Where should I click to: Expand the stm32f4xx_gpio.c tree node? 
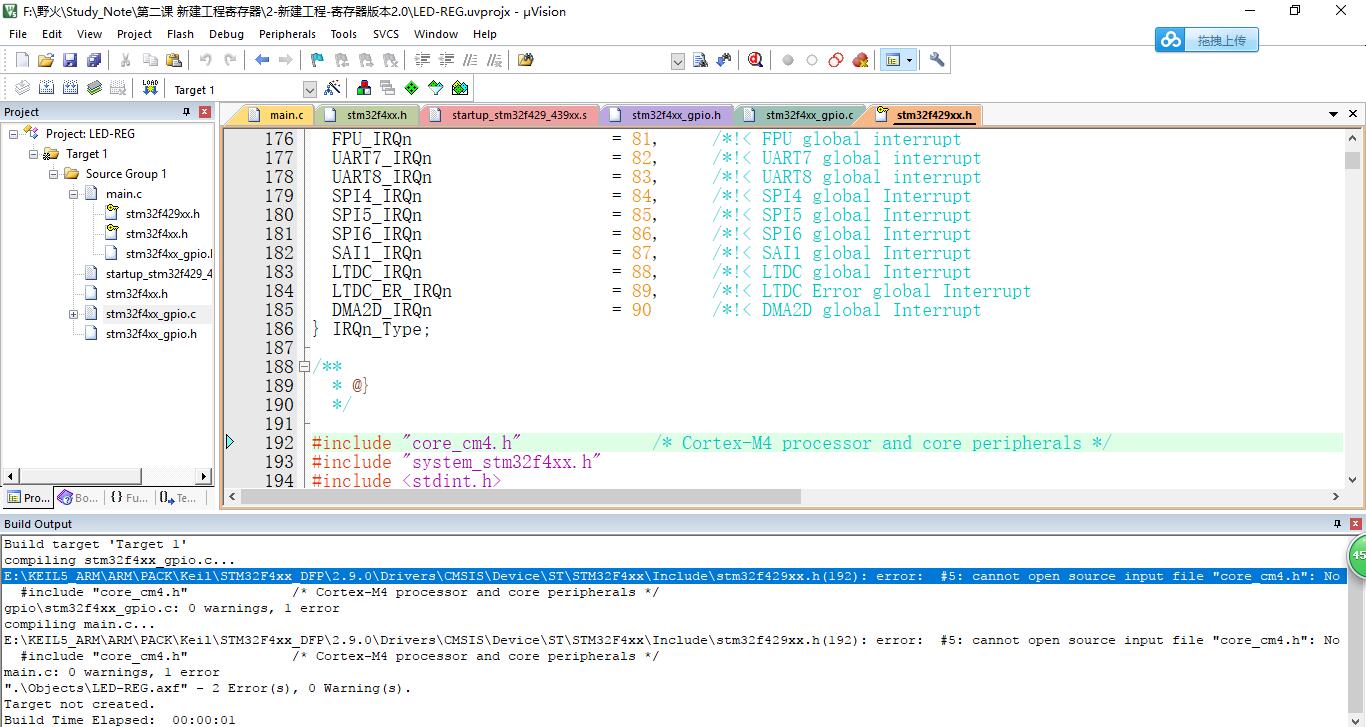pyautogui.click(x=73, y=314)
